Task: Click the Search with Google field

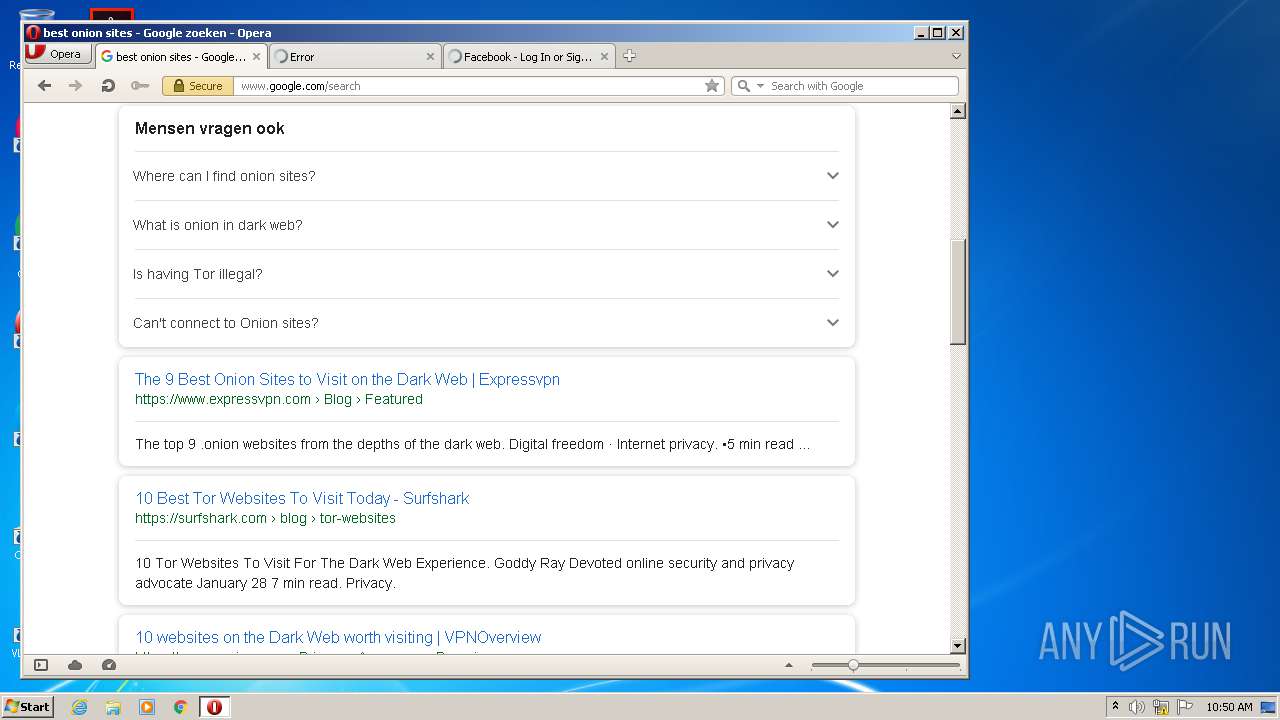Action: (862, 86)
